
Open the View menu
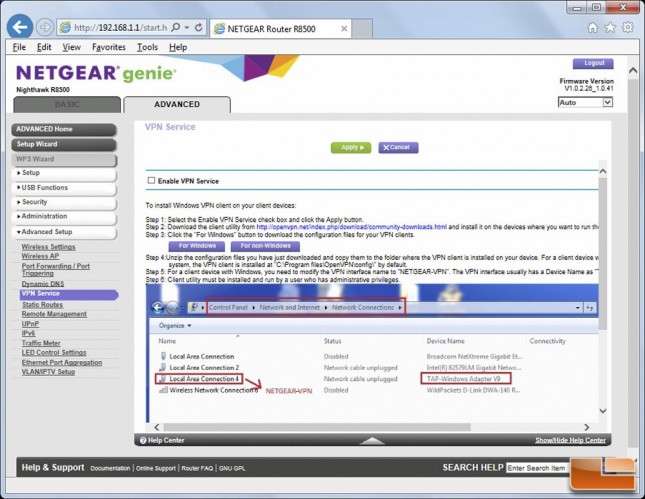(x=71, y=47)
